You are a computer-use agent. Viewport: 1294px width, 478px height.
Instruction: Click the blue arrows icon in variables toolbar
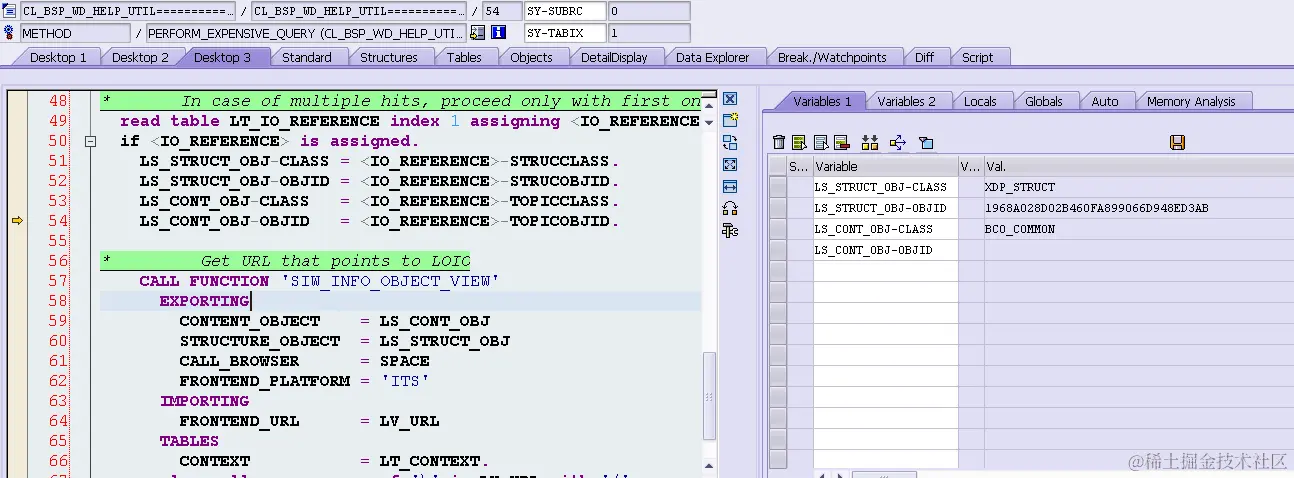pyautogui.click(x=897, y=143)
